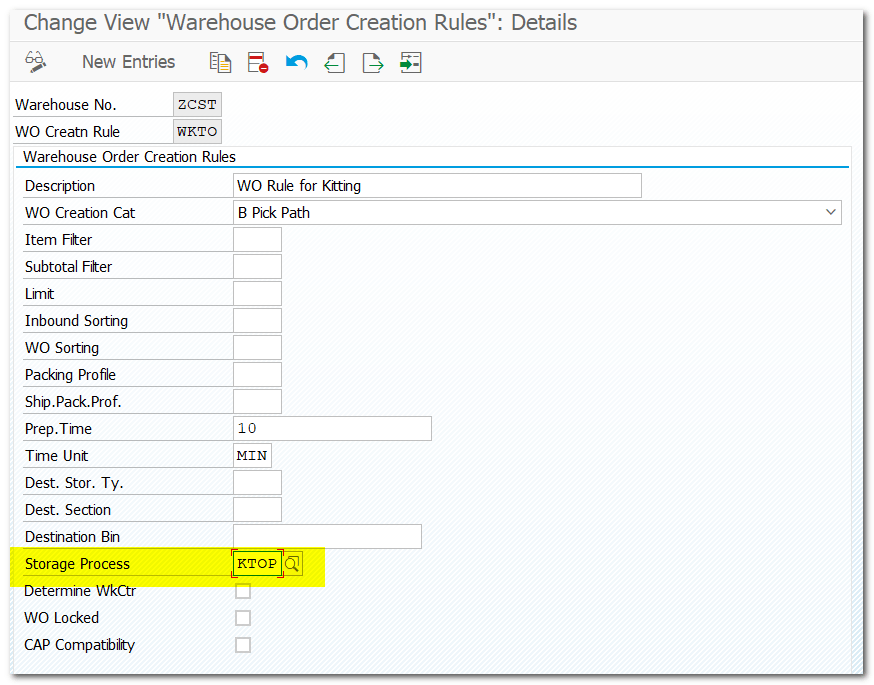This screenshot has width=874, height=685.
Task: Click the Storage Process field containing KTOP
Action: 256,564
